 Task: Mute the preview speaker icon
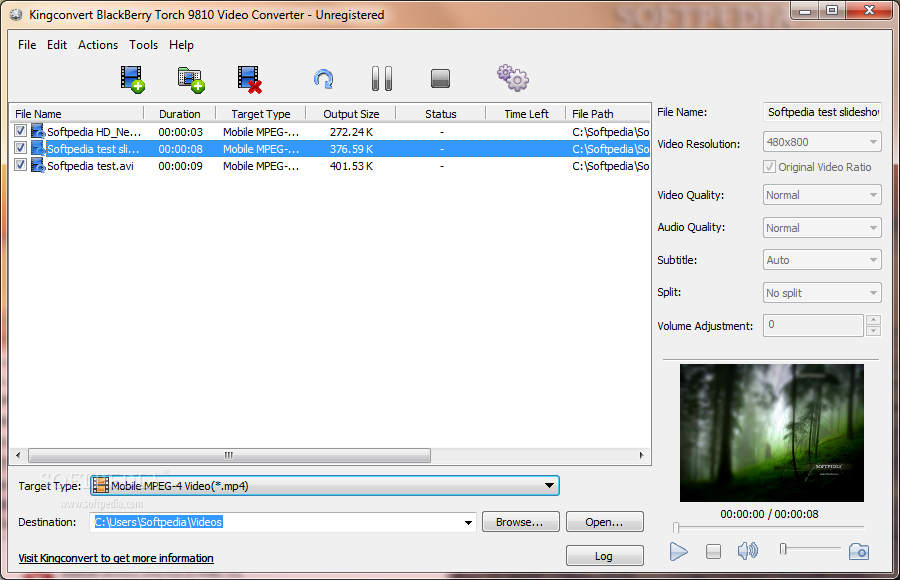747,551
